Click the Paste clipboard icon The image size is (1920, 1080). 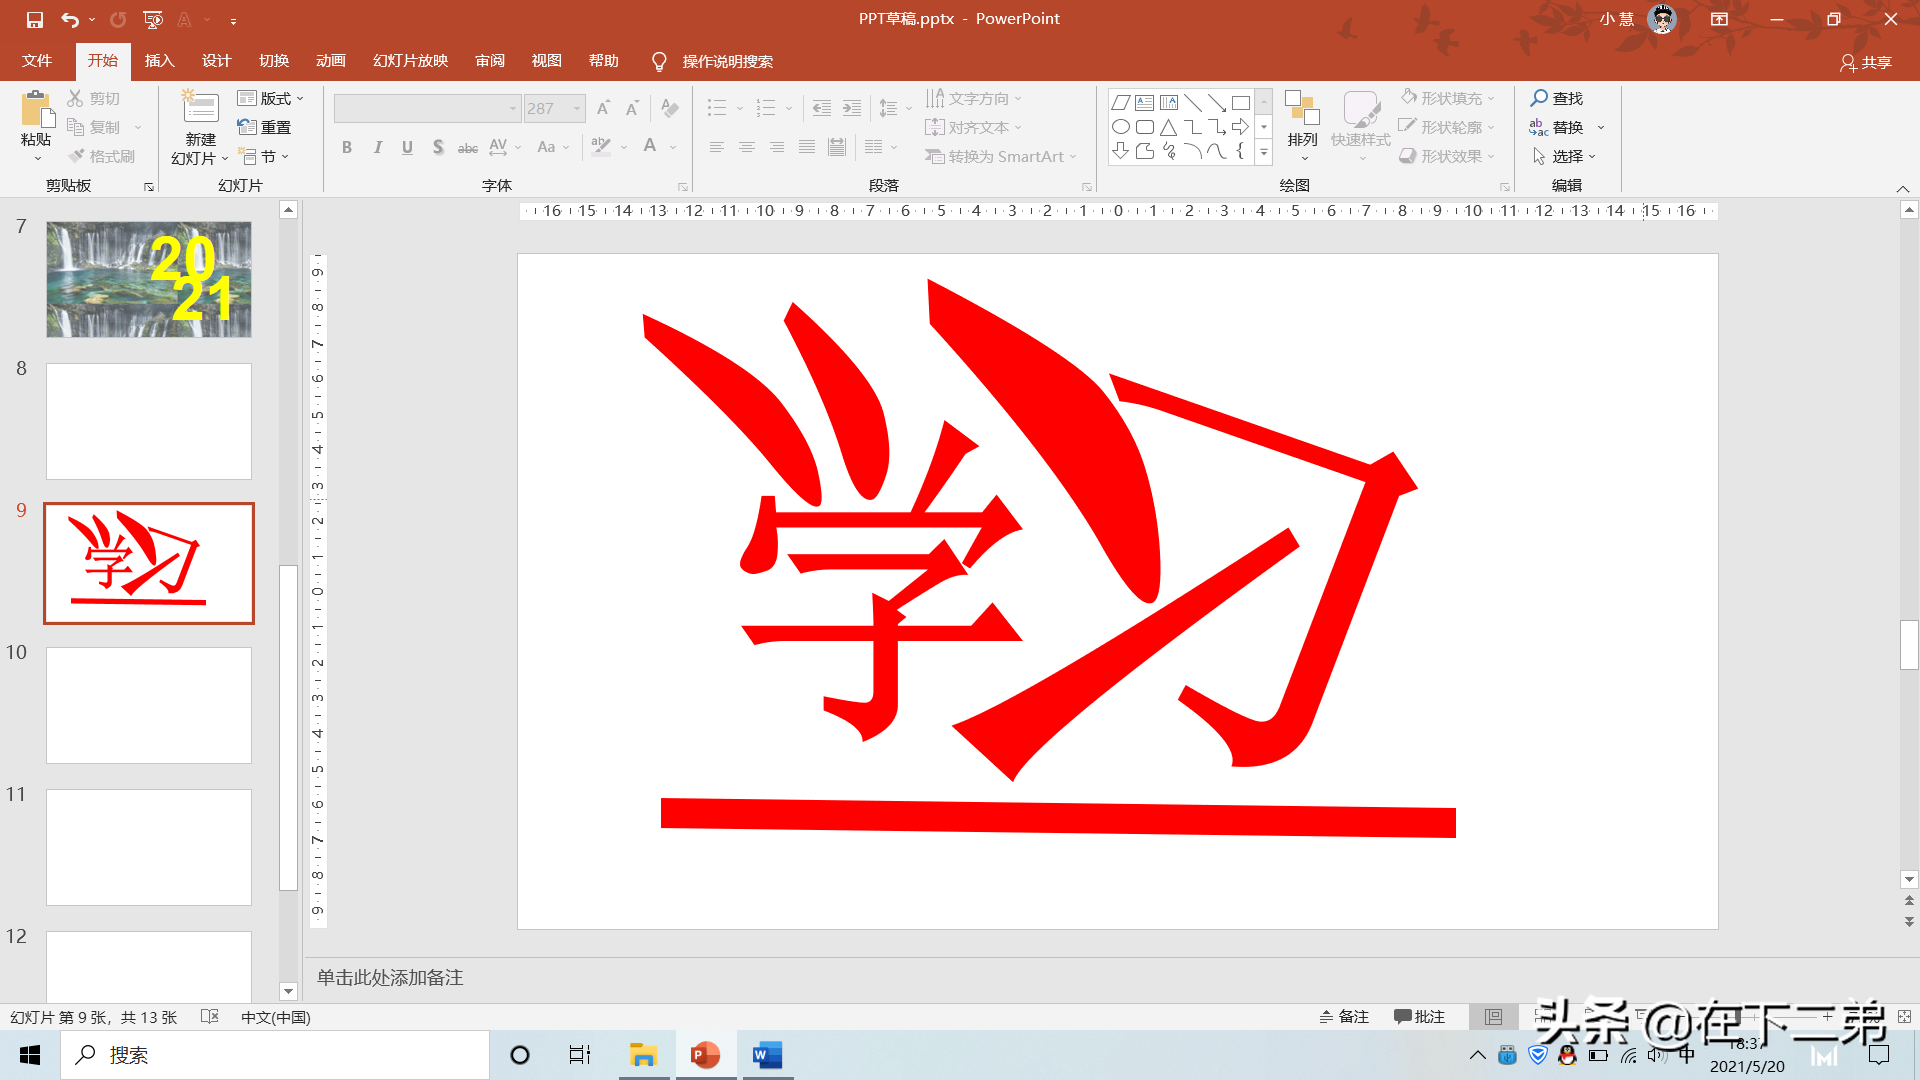36,110
